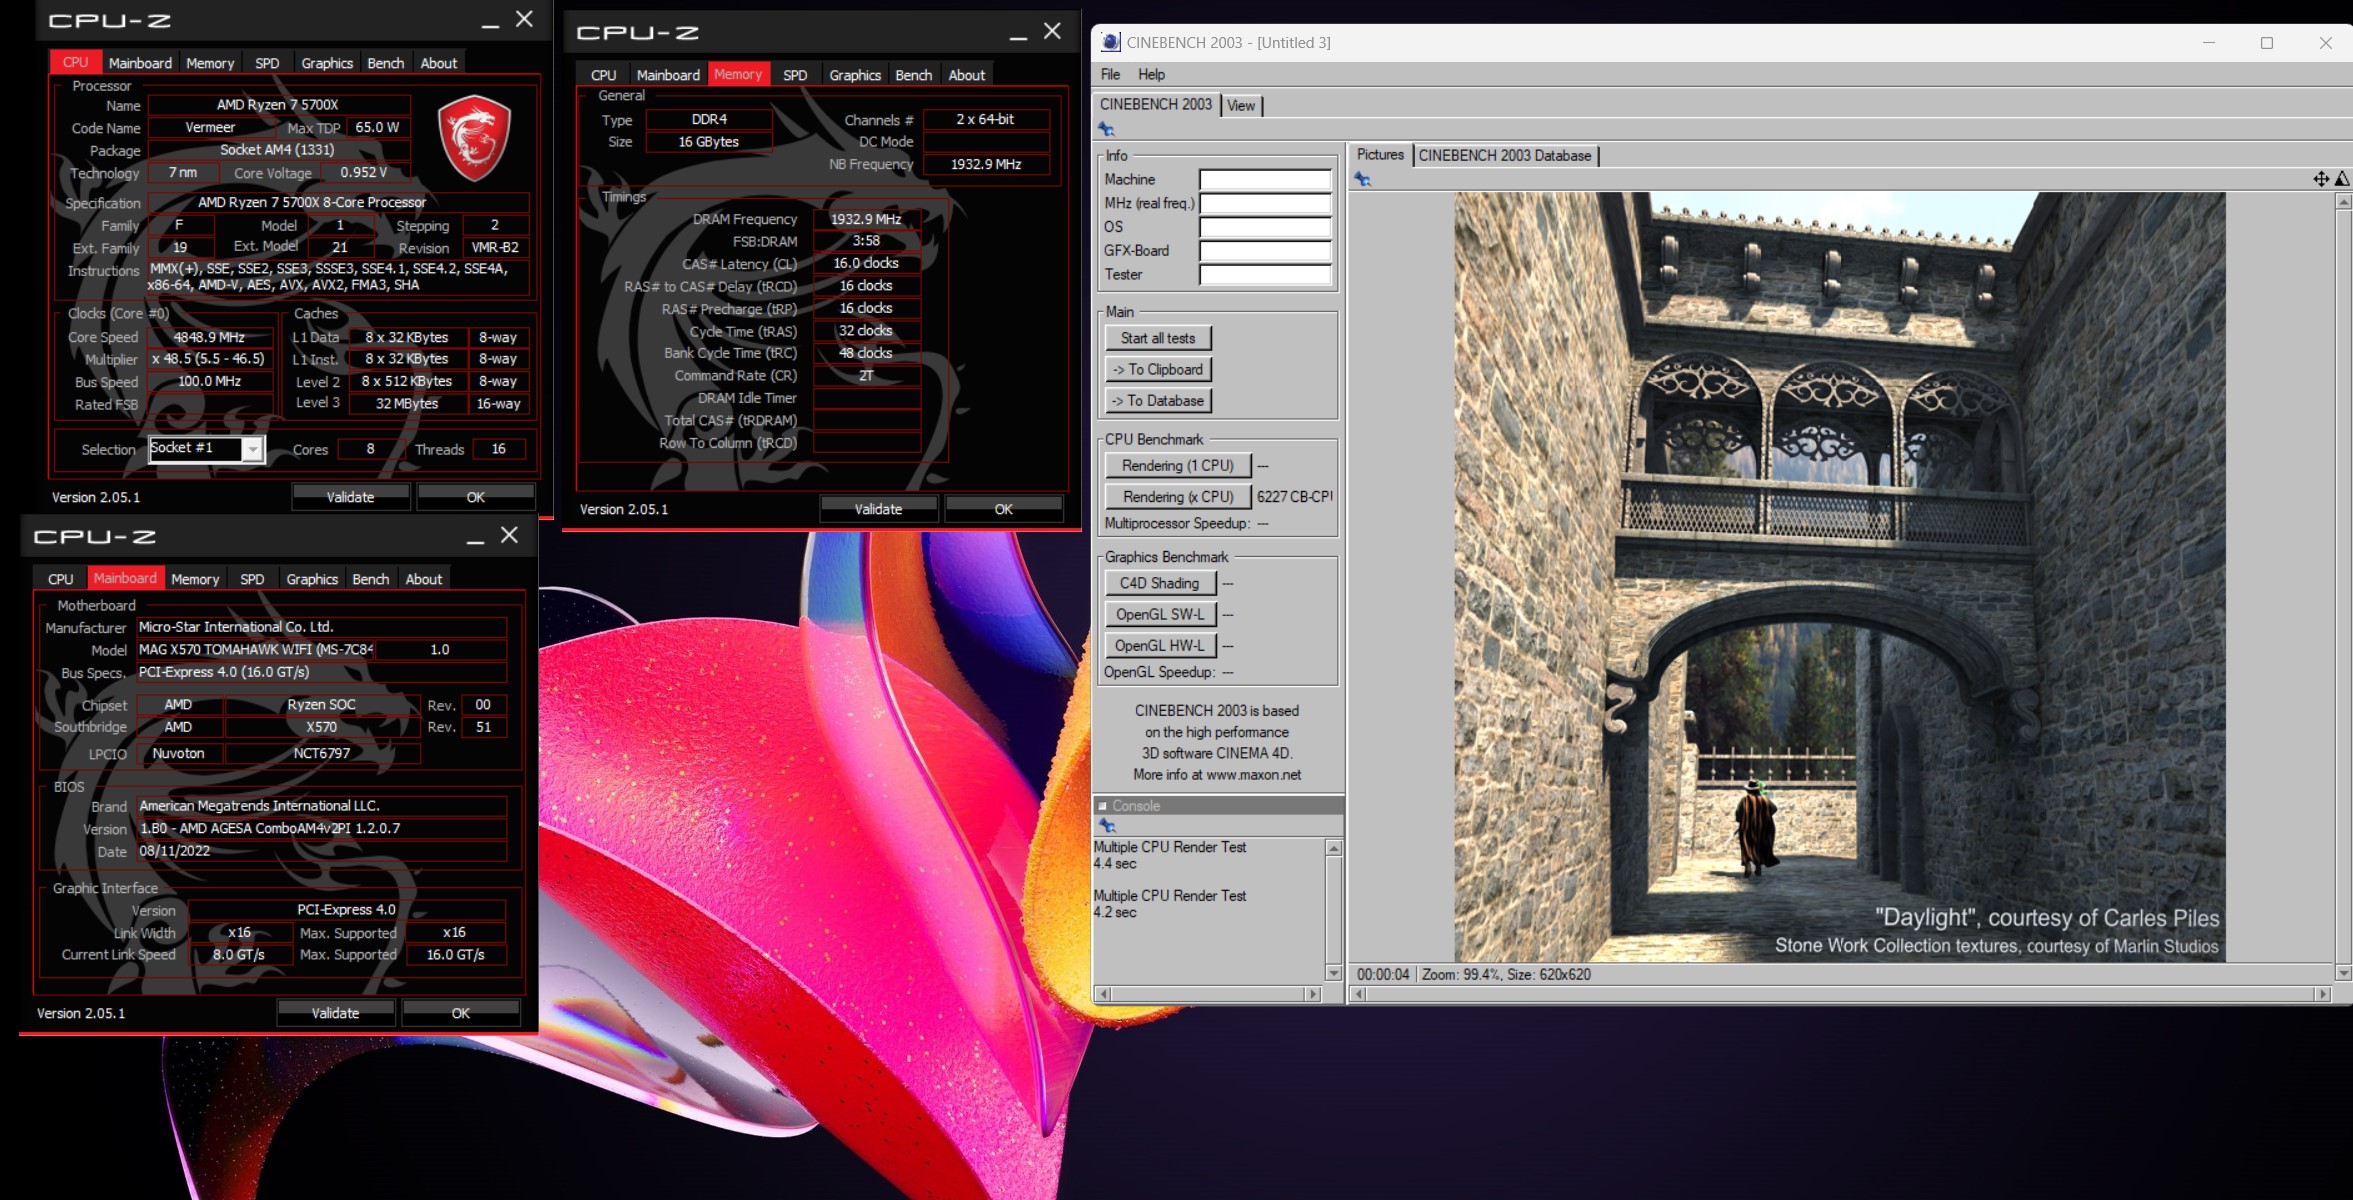Click the CAS# Latency 16.0 clocks value

click(866, 263)
